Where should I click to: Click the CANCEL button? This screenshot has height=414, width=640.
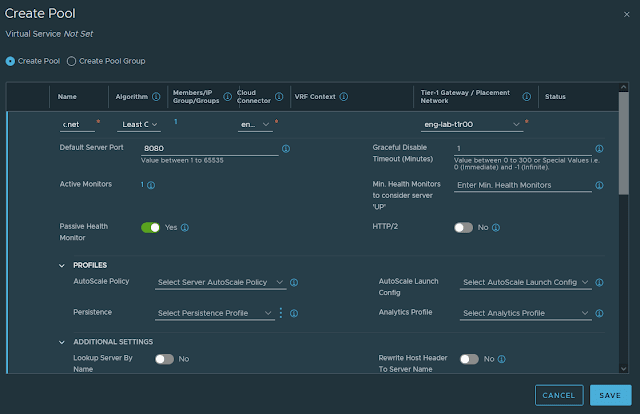pyautogui.click(x=559, y=395)
